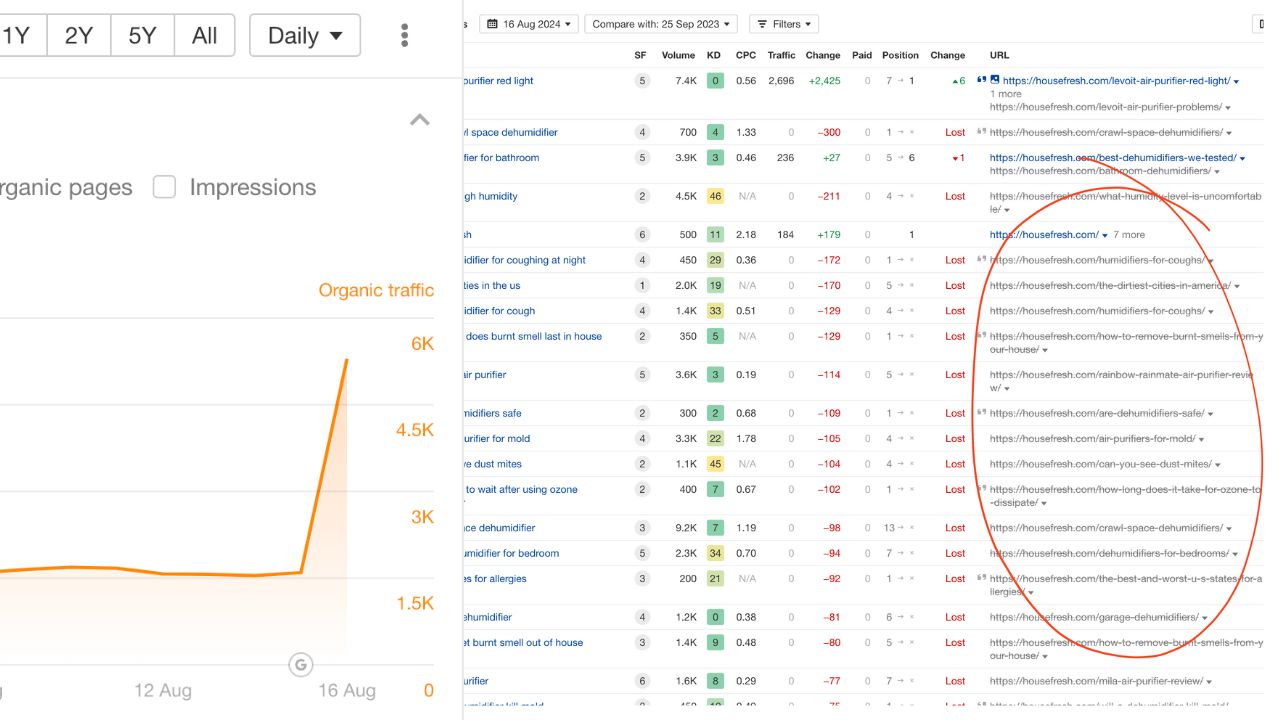Collapse the chart section with the up chevron
Screen dimensions: 1280x720
click(x=420, y=120)
